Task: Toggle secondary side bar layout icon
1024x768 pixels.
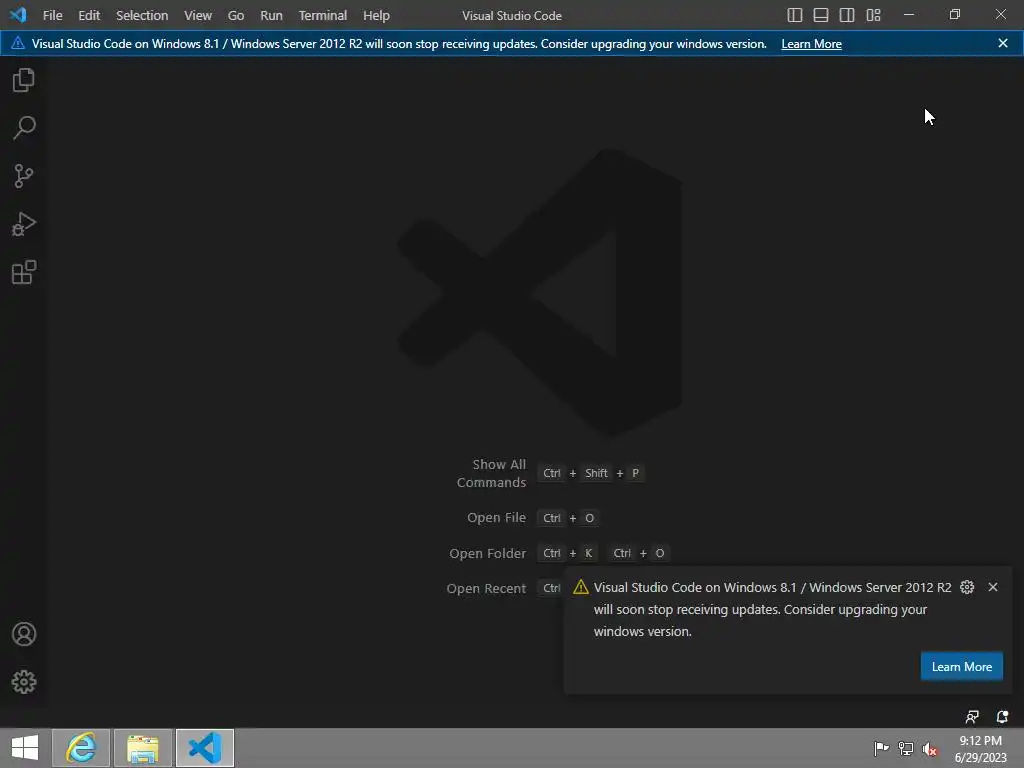Action: tap(847, 15)
